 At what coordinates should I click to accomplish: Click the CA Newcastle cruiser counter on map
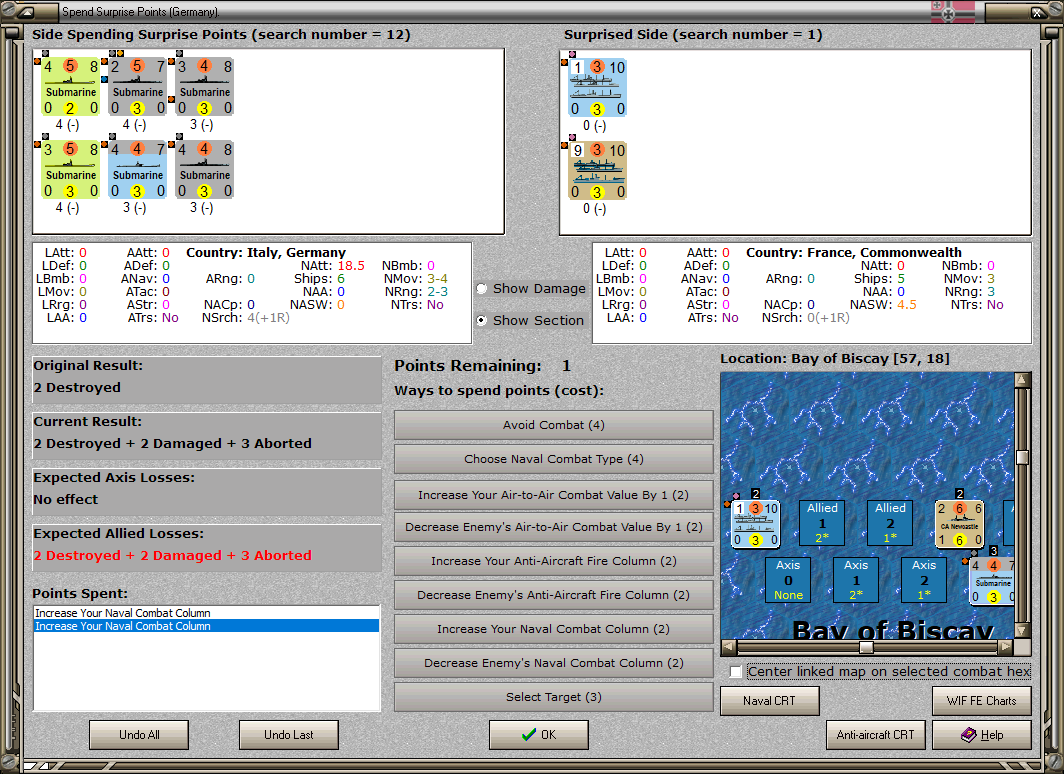point(960,523)
